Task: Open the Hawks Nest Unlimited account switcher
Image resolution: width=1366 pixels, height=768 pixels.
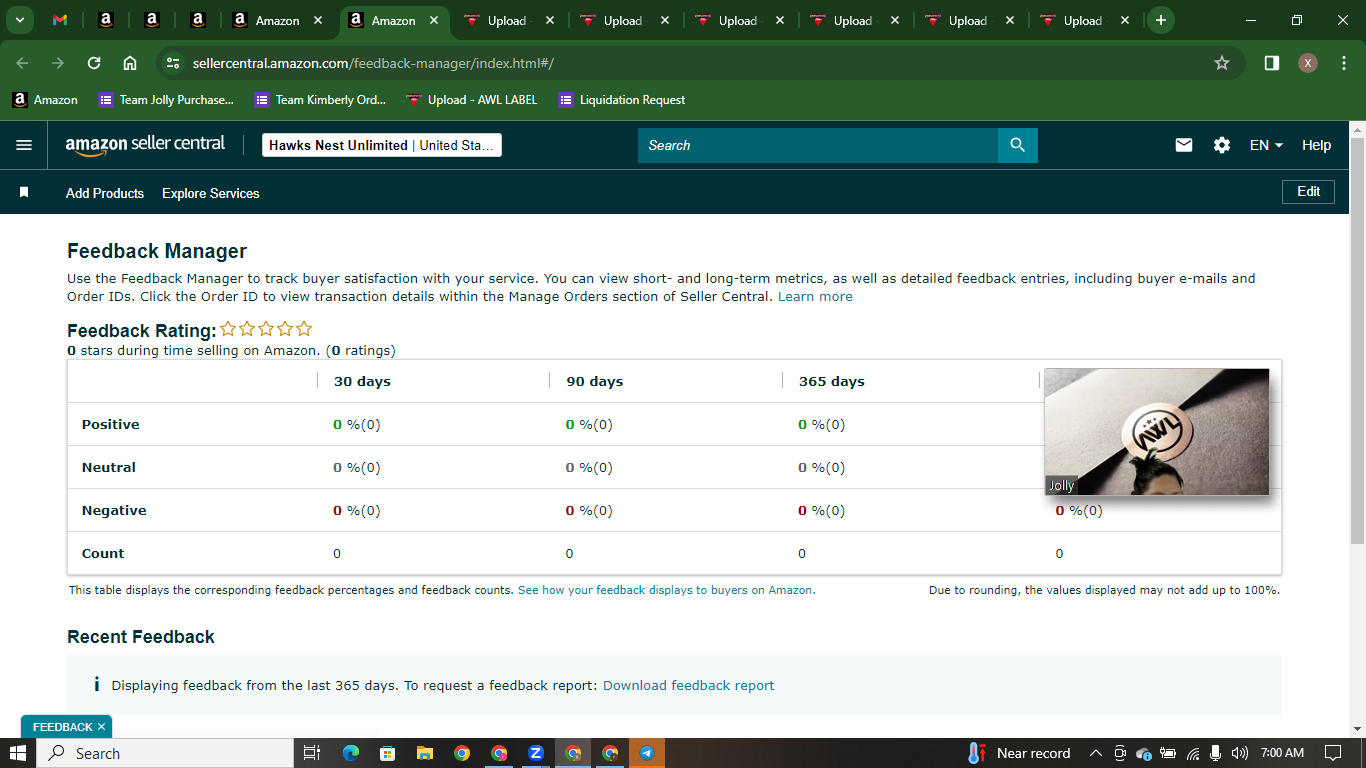Action: [382, 145]
